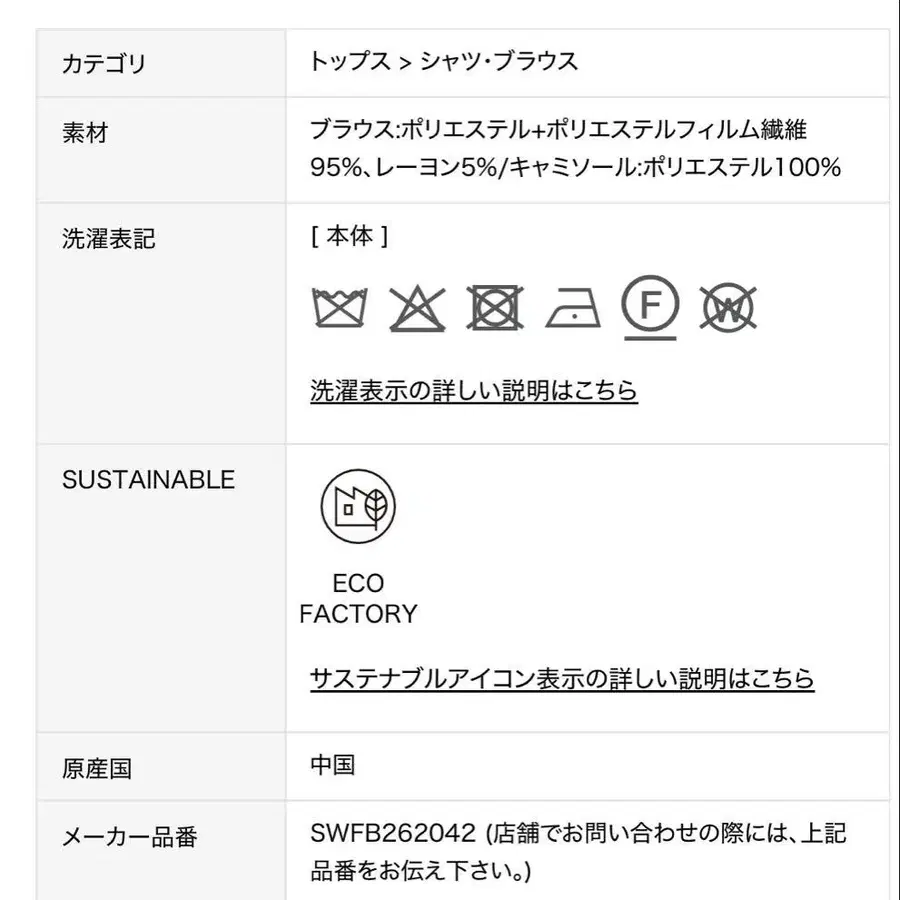Click the crossed-out W wet-clean symbol

(x=728, y=308)
